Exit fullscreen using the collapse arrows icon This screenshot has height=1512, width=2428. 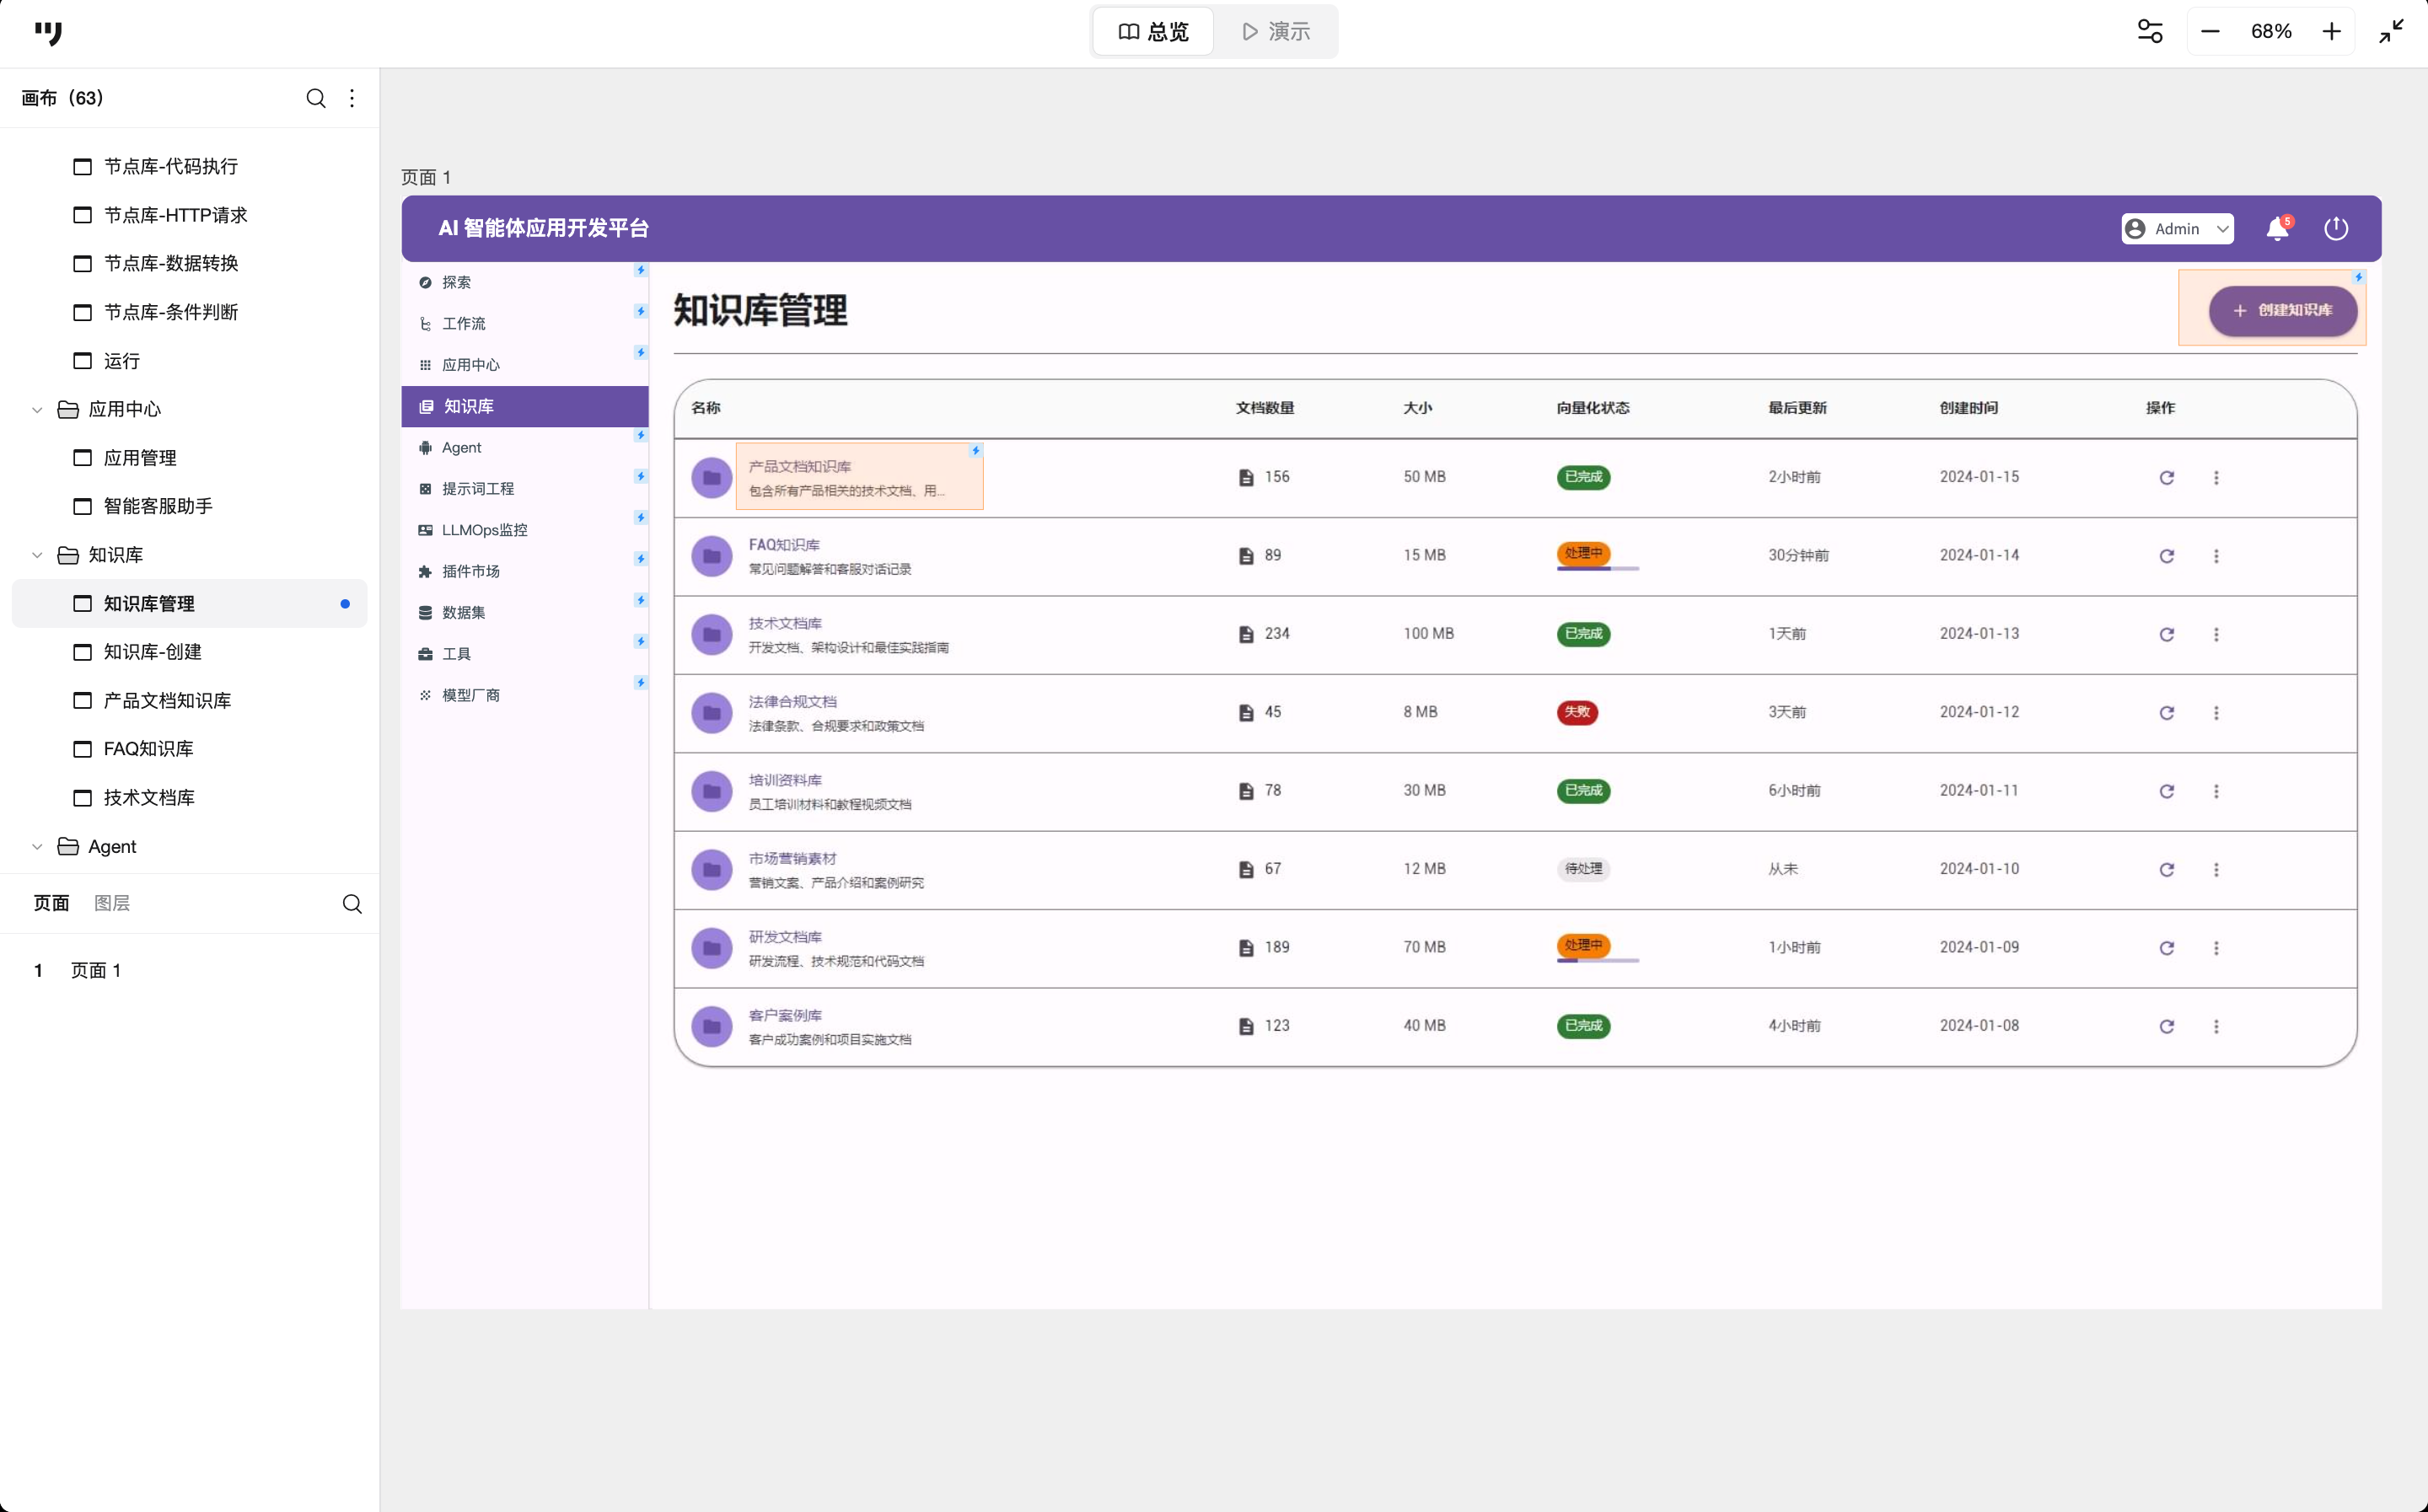2391,32
